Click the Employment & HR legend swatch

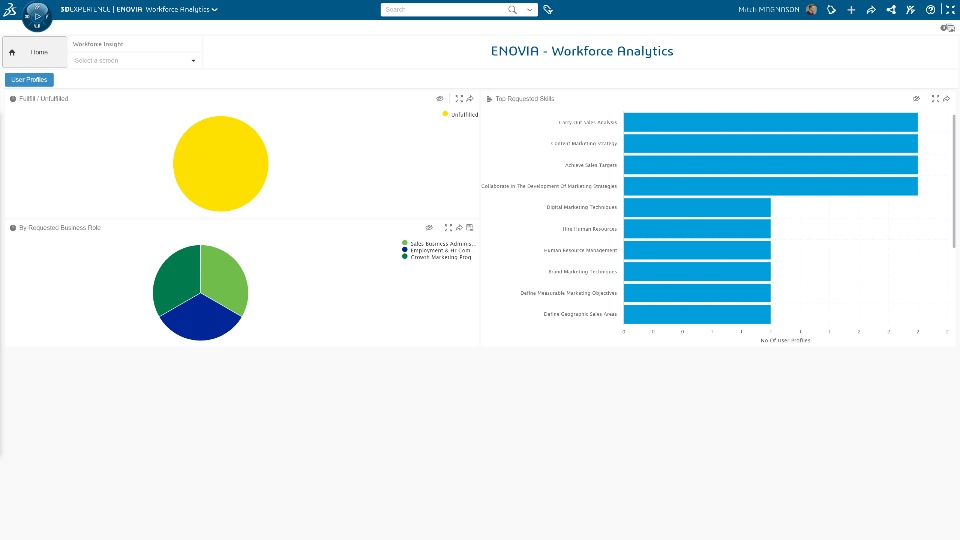(x=405, y=250)
